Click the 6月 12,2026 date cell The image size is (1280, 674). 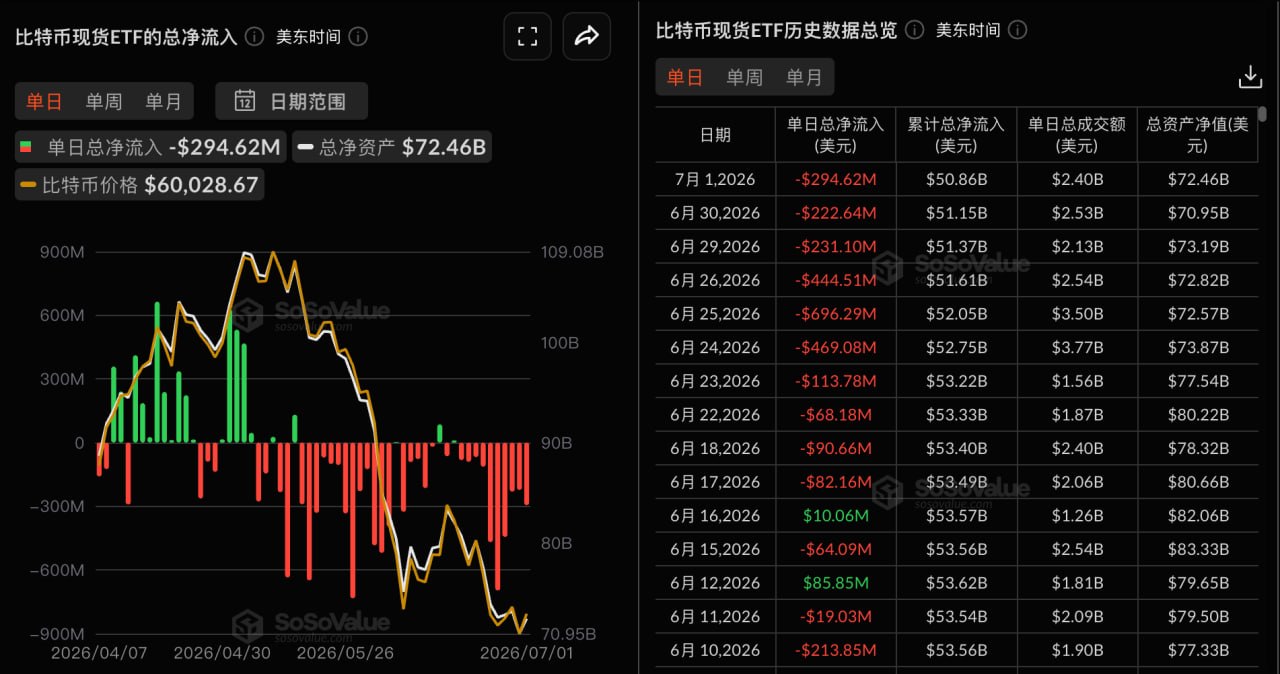pyautogui.click(x=715, y=583)
